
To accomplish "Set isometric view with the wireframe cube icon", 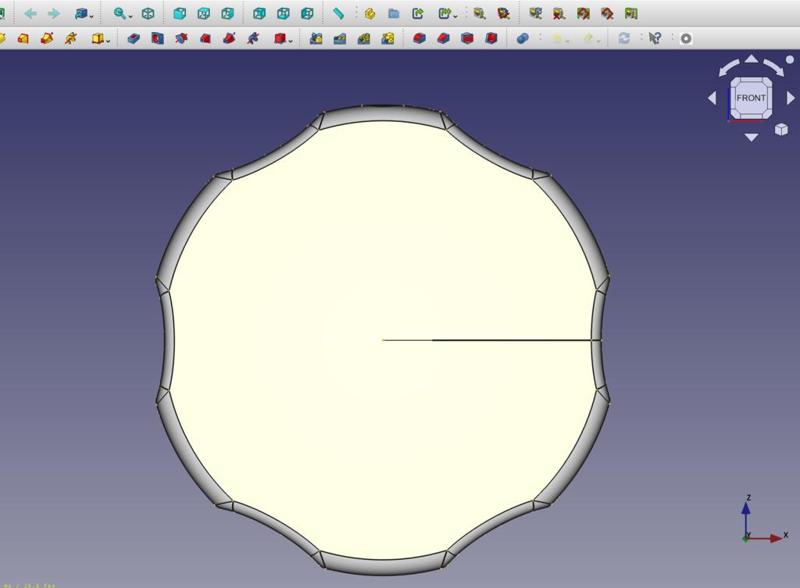I will [x=148, y=13].
